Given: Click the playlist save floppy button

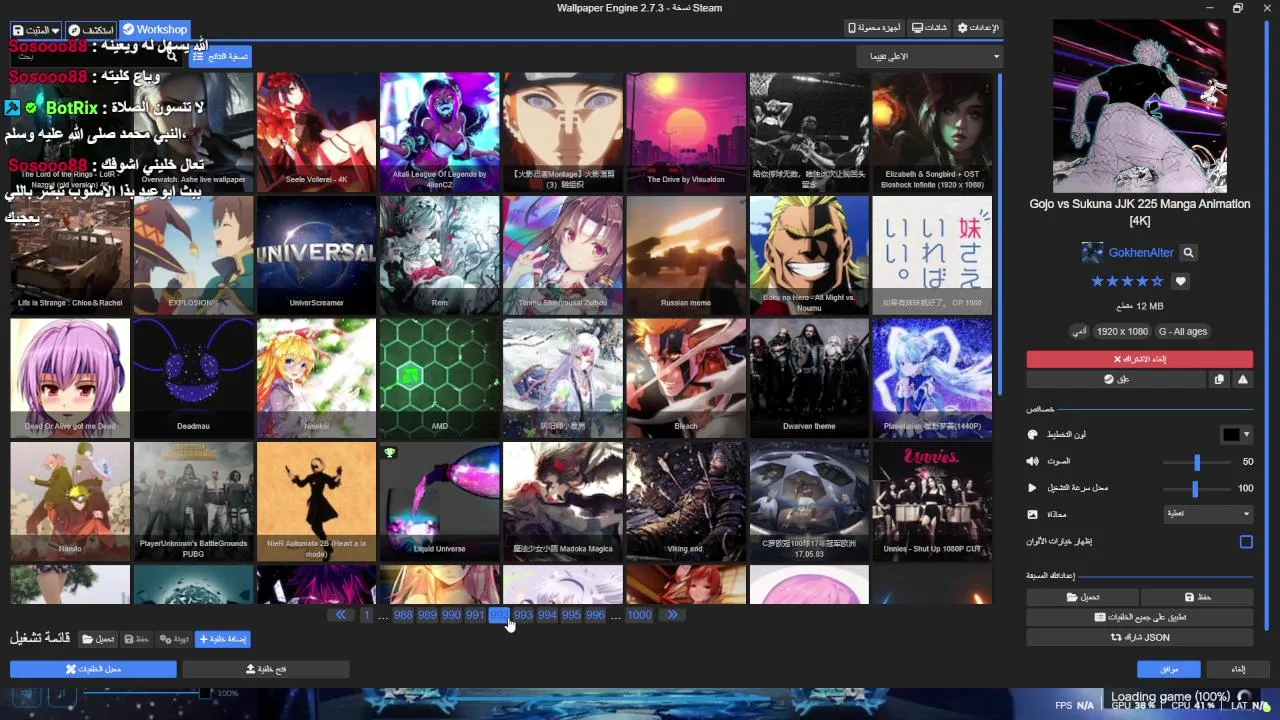Looking at the screenshot, I should 137,639.
